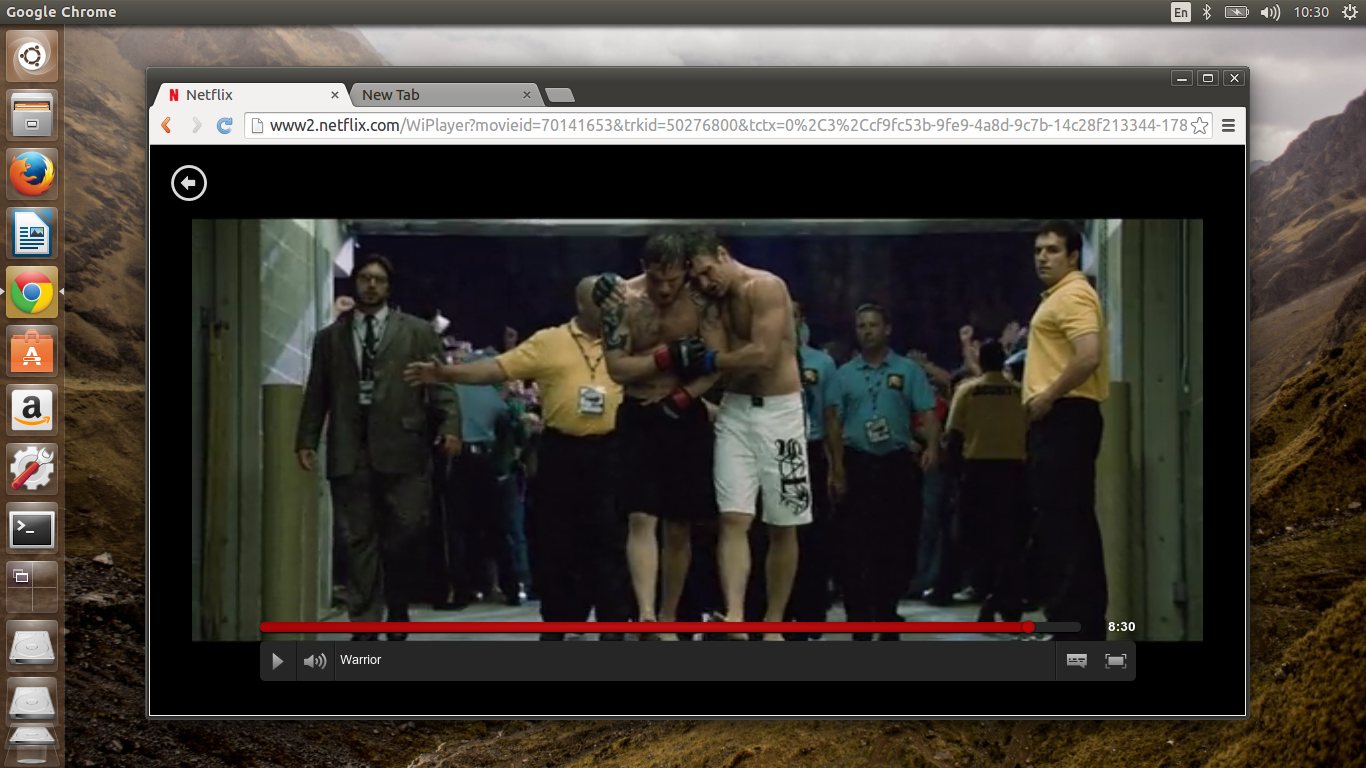1366x768 pixels.
Task: Open the Chrome hamburger menu
Action: coord(1229,125)
